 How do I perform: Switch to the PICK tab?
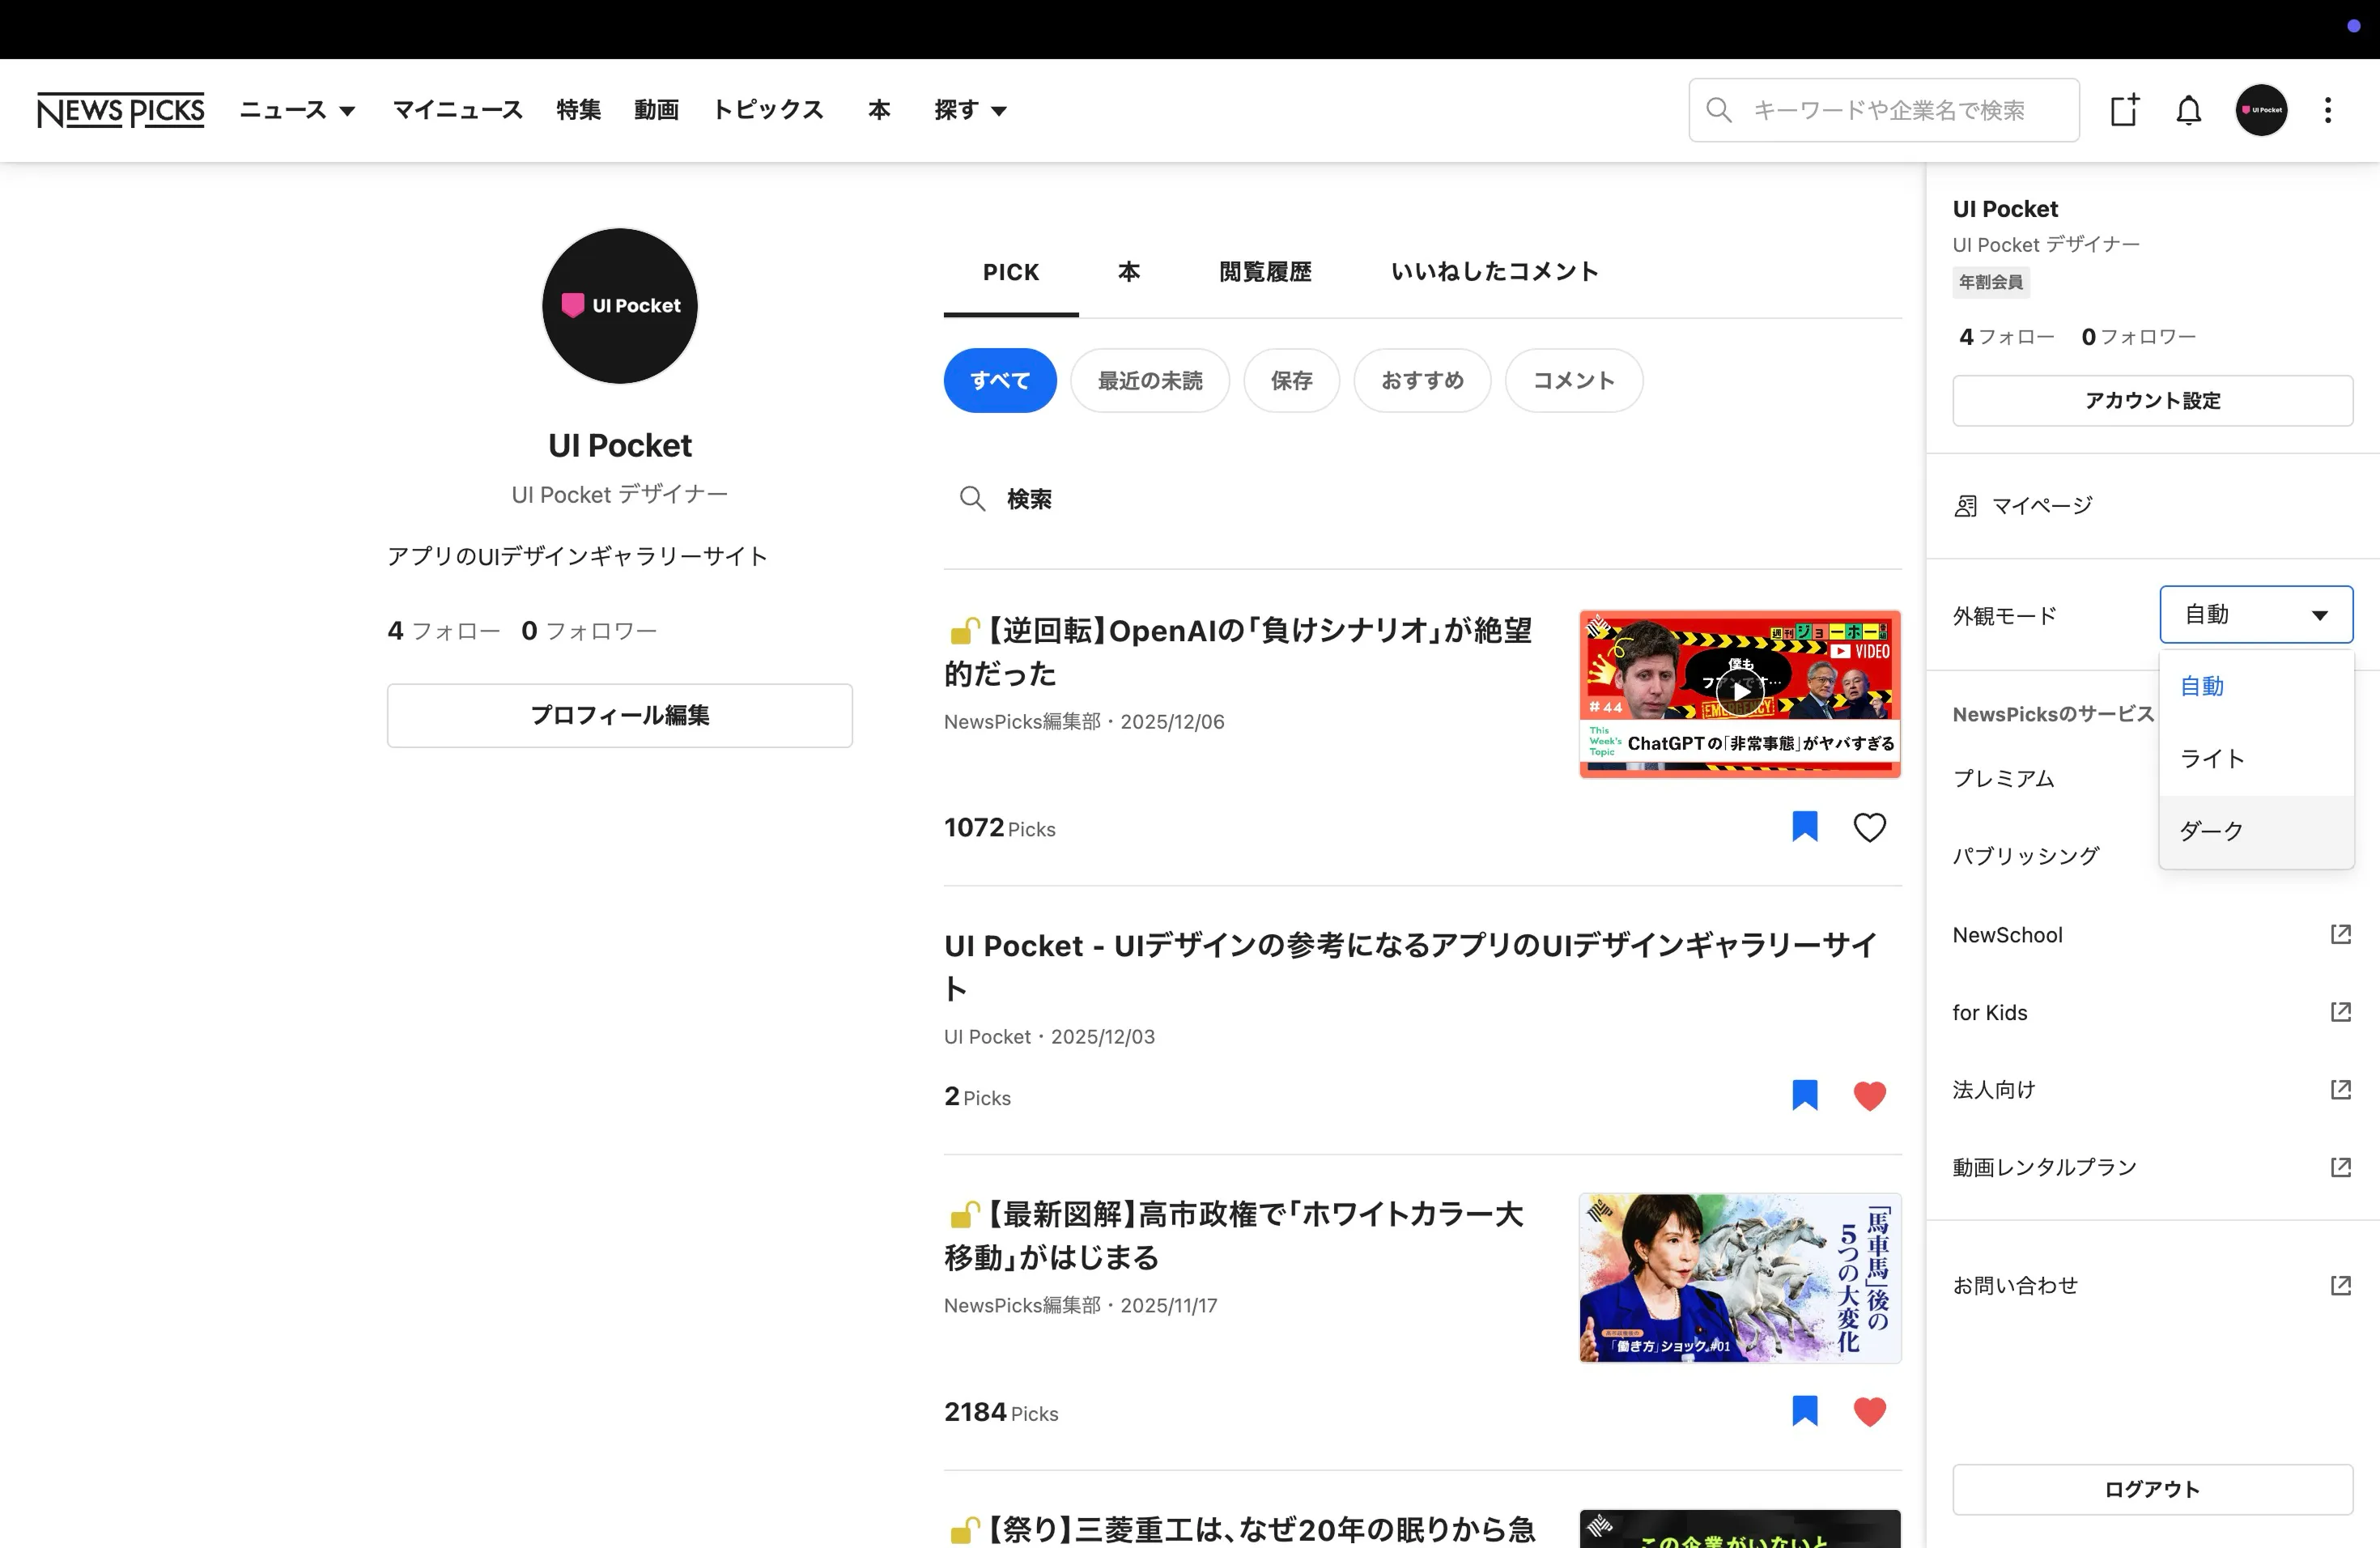click(1011, 272)
